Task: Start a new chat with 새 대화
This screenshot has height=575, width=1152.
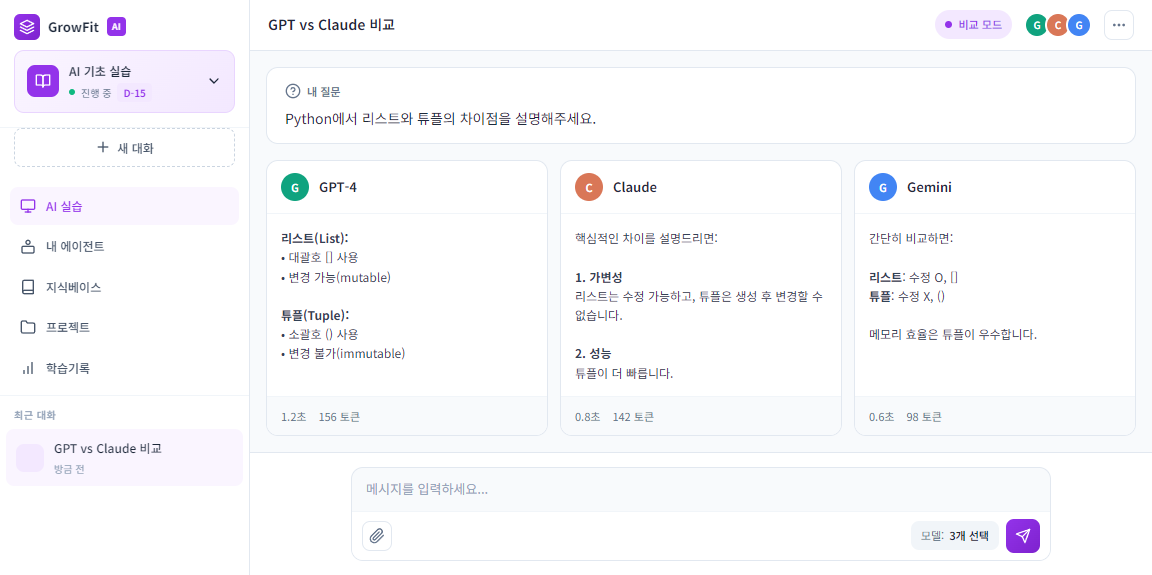Action: pyautogui.click(x=124, y=147)
